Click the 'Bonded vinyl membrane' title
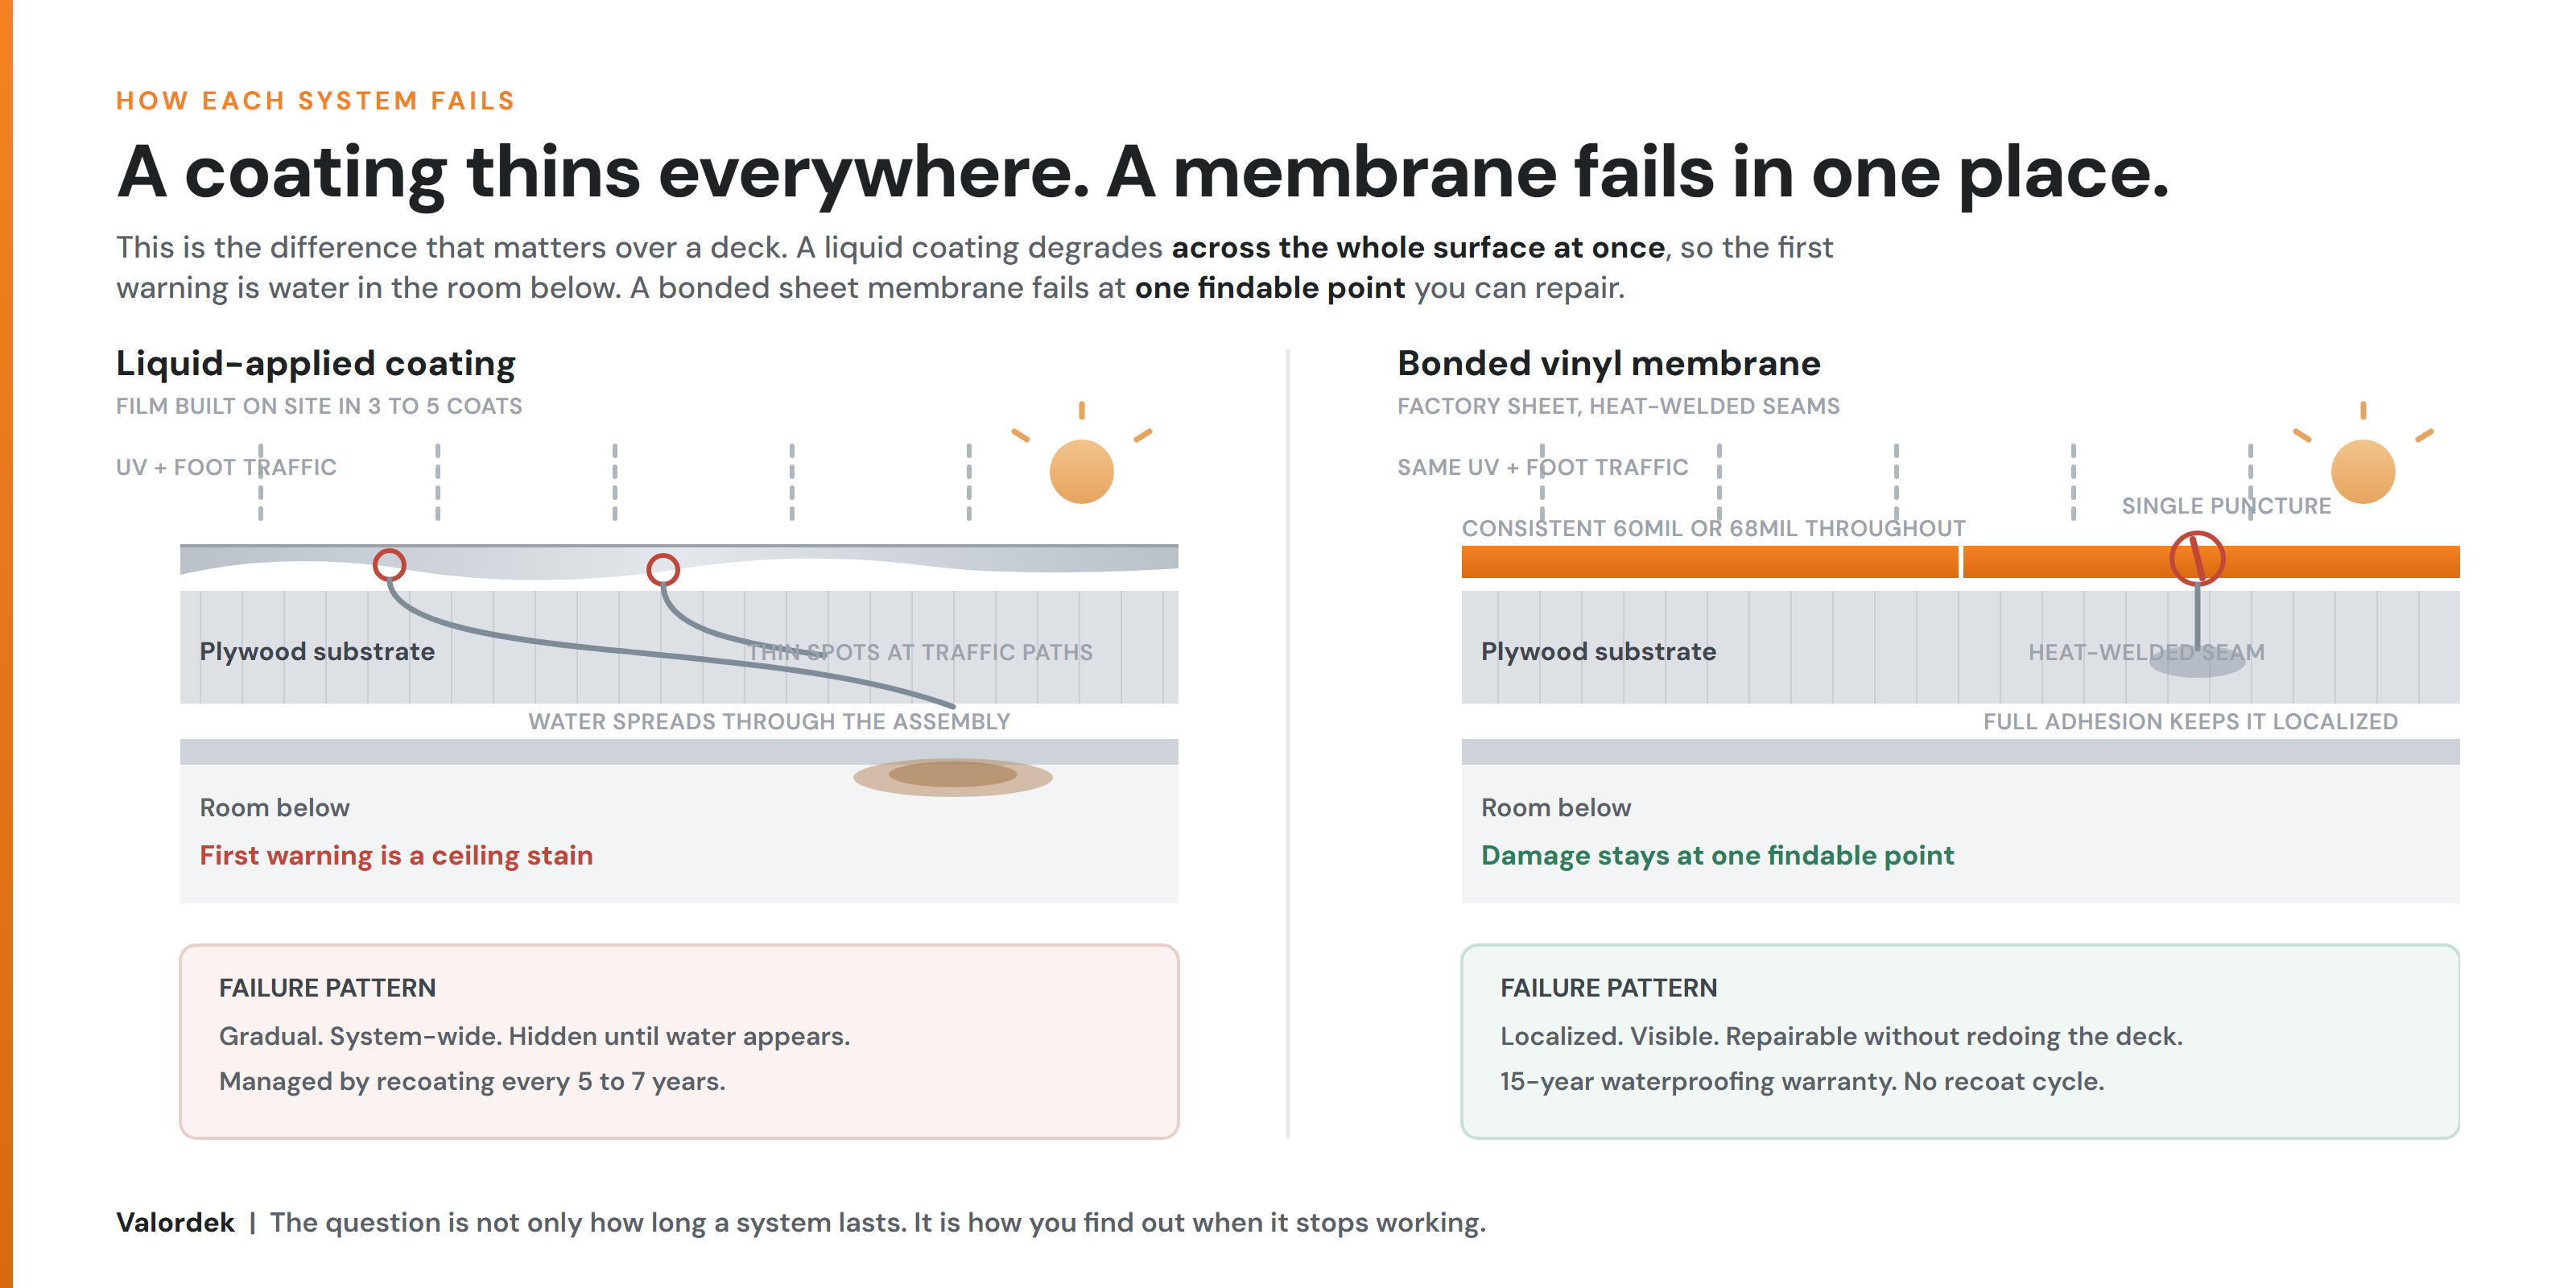2576x1288 pixels. [1608, 363]
